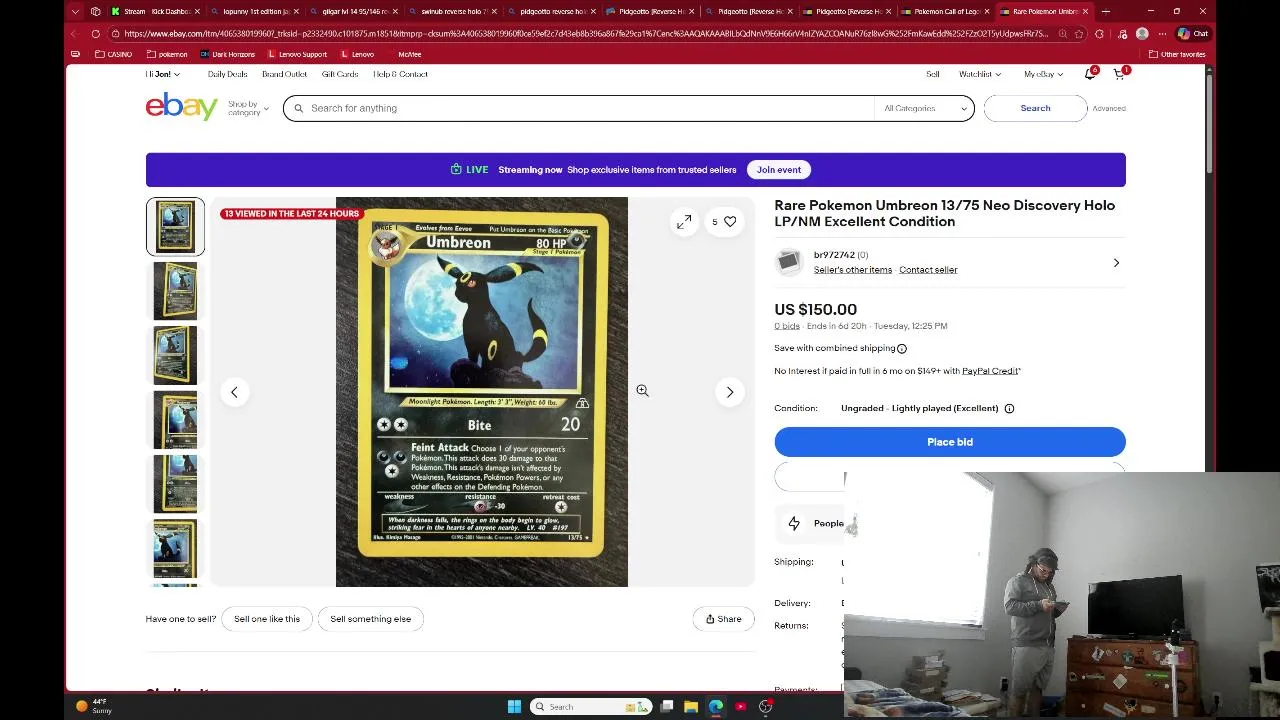Open the All Categories dropdown
The image size is (1280, 720).
pos(925,108)
